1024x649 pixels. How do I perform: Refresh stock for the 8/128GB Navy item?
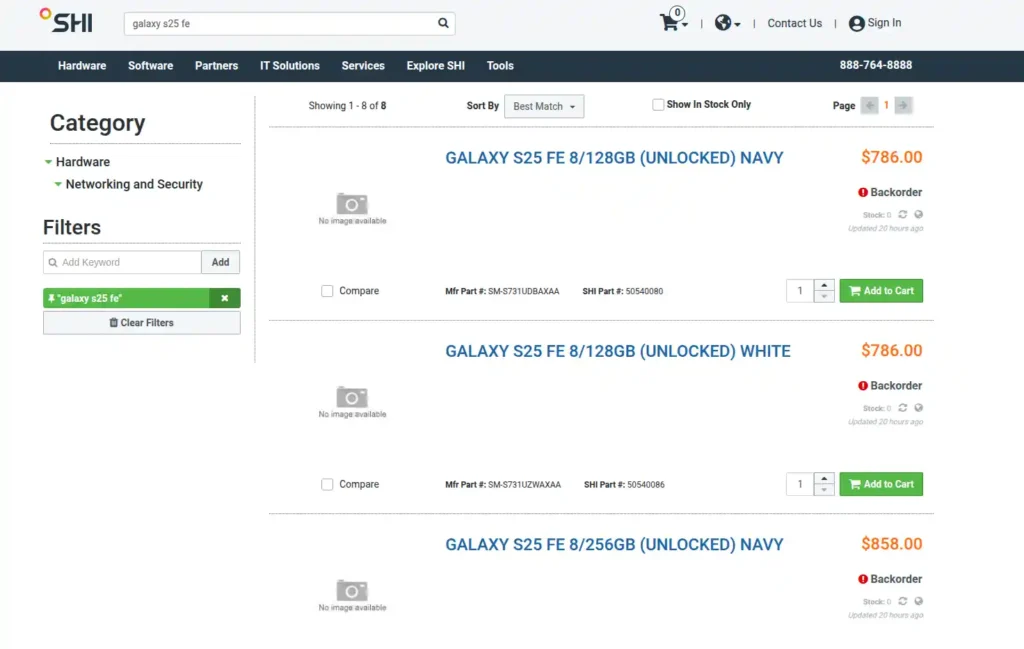pyautogui.click(x=903, y=214)
